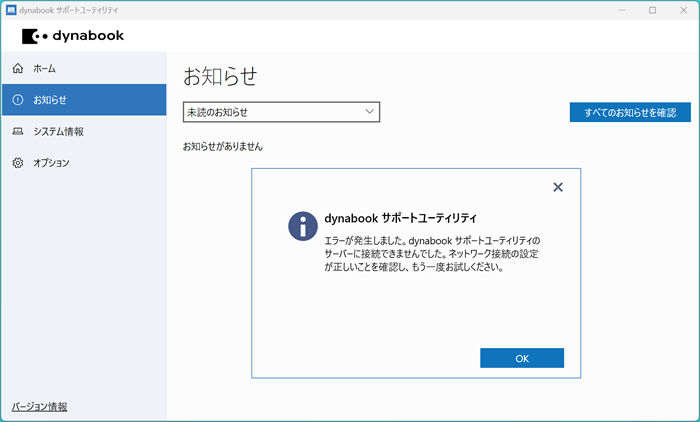This screenshot has height=422, width=700.
Task: Minimize the dynabook window
Action: pos(622,10)
